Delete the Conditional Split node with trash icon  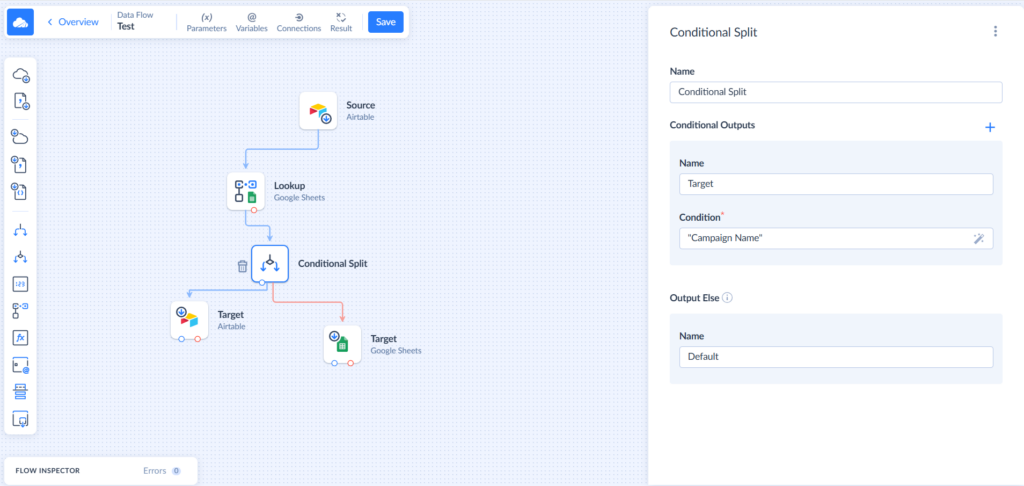[242, 265]
